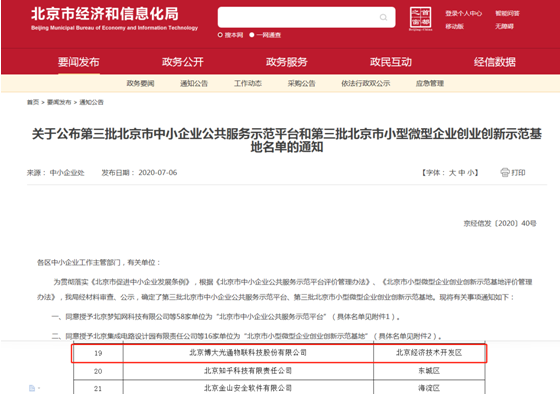
Task: Click cell 北京经济技术开发区
Action: [x=429, y=353]
